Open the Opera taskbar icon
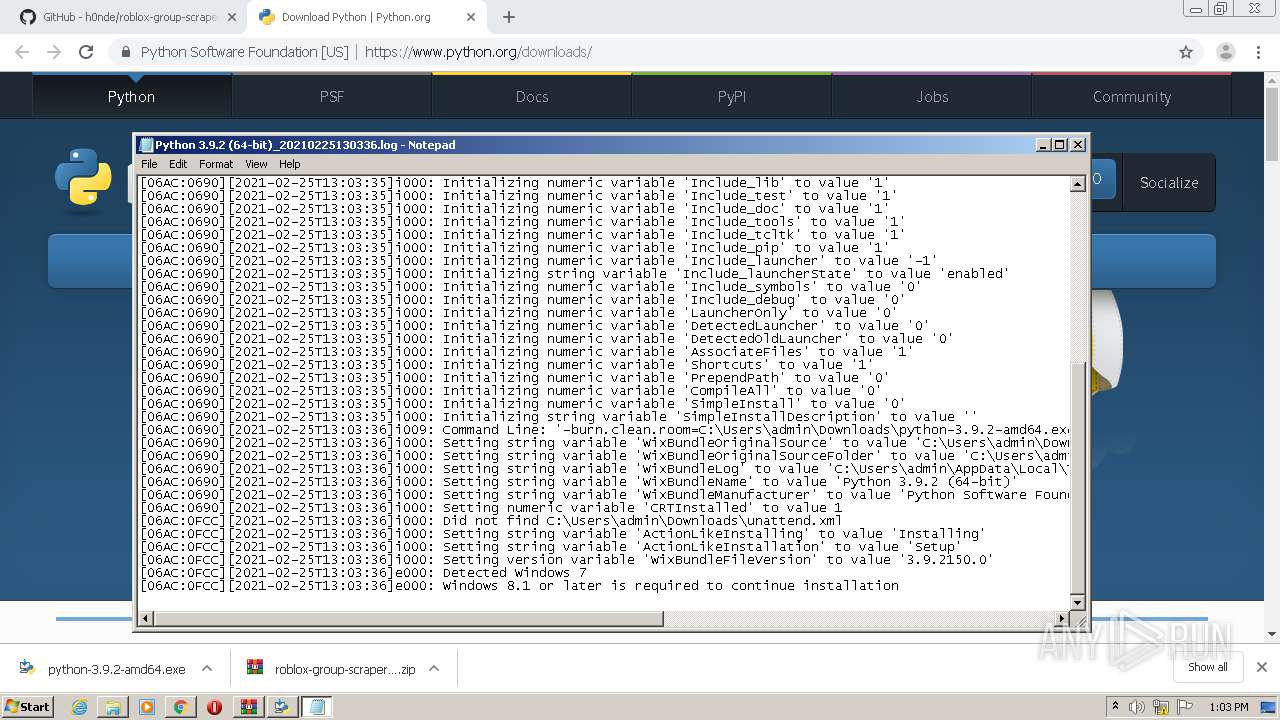 214,707
